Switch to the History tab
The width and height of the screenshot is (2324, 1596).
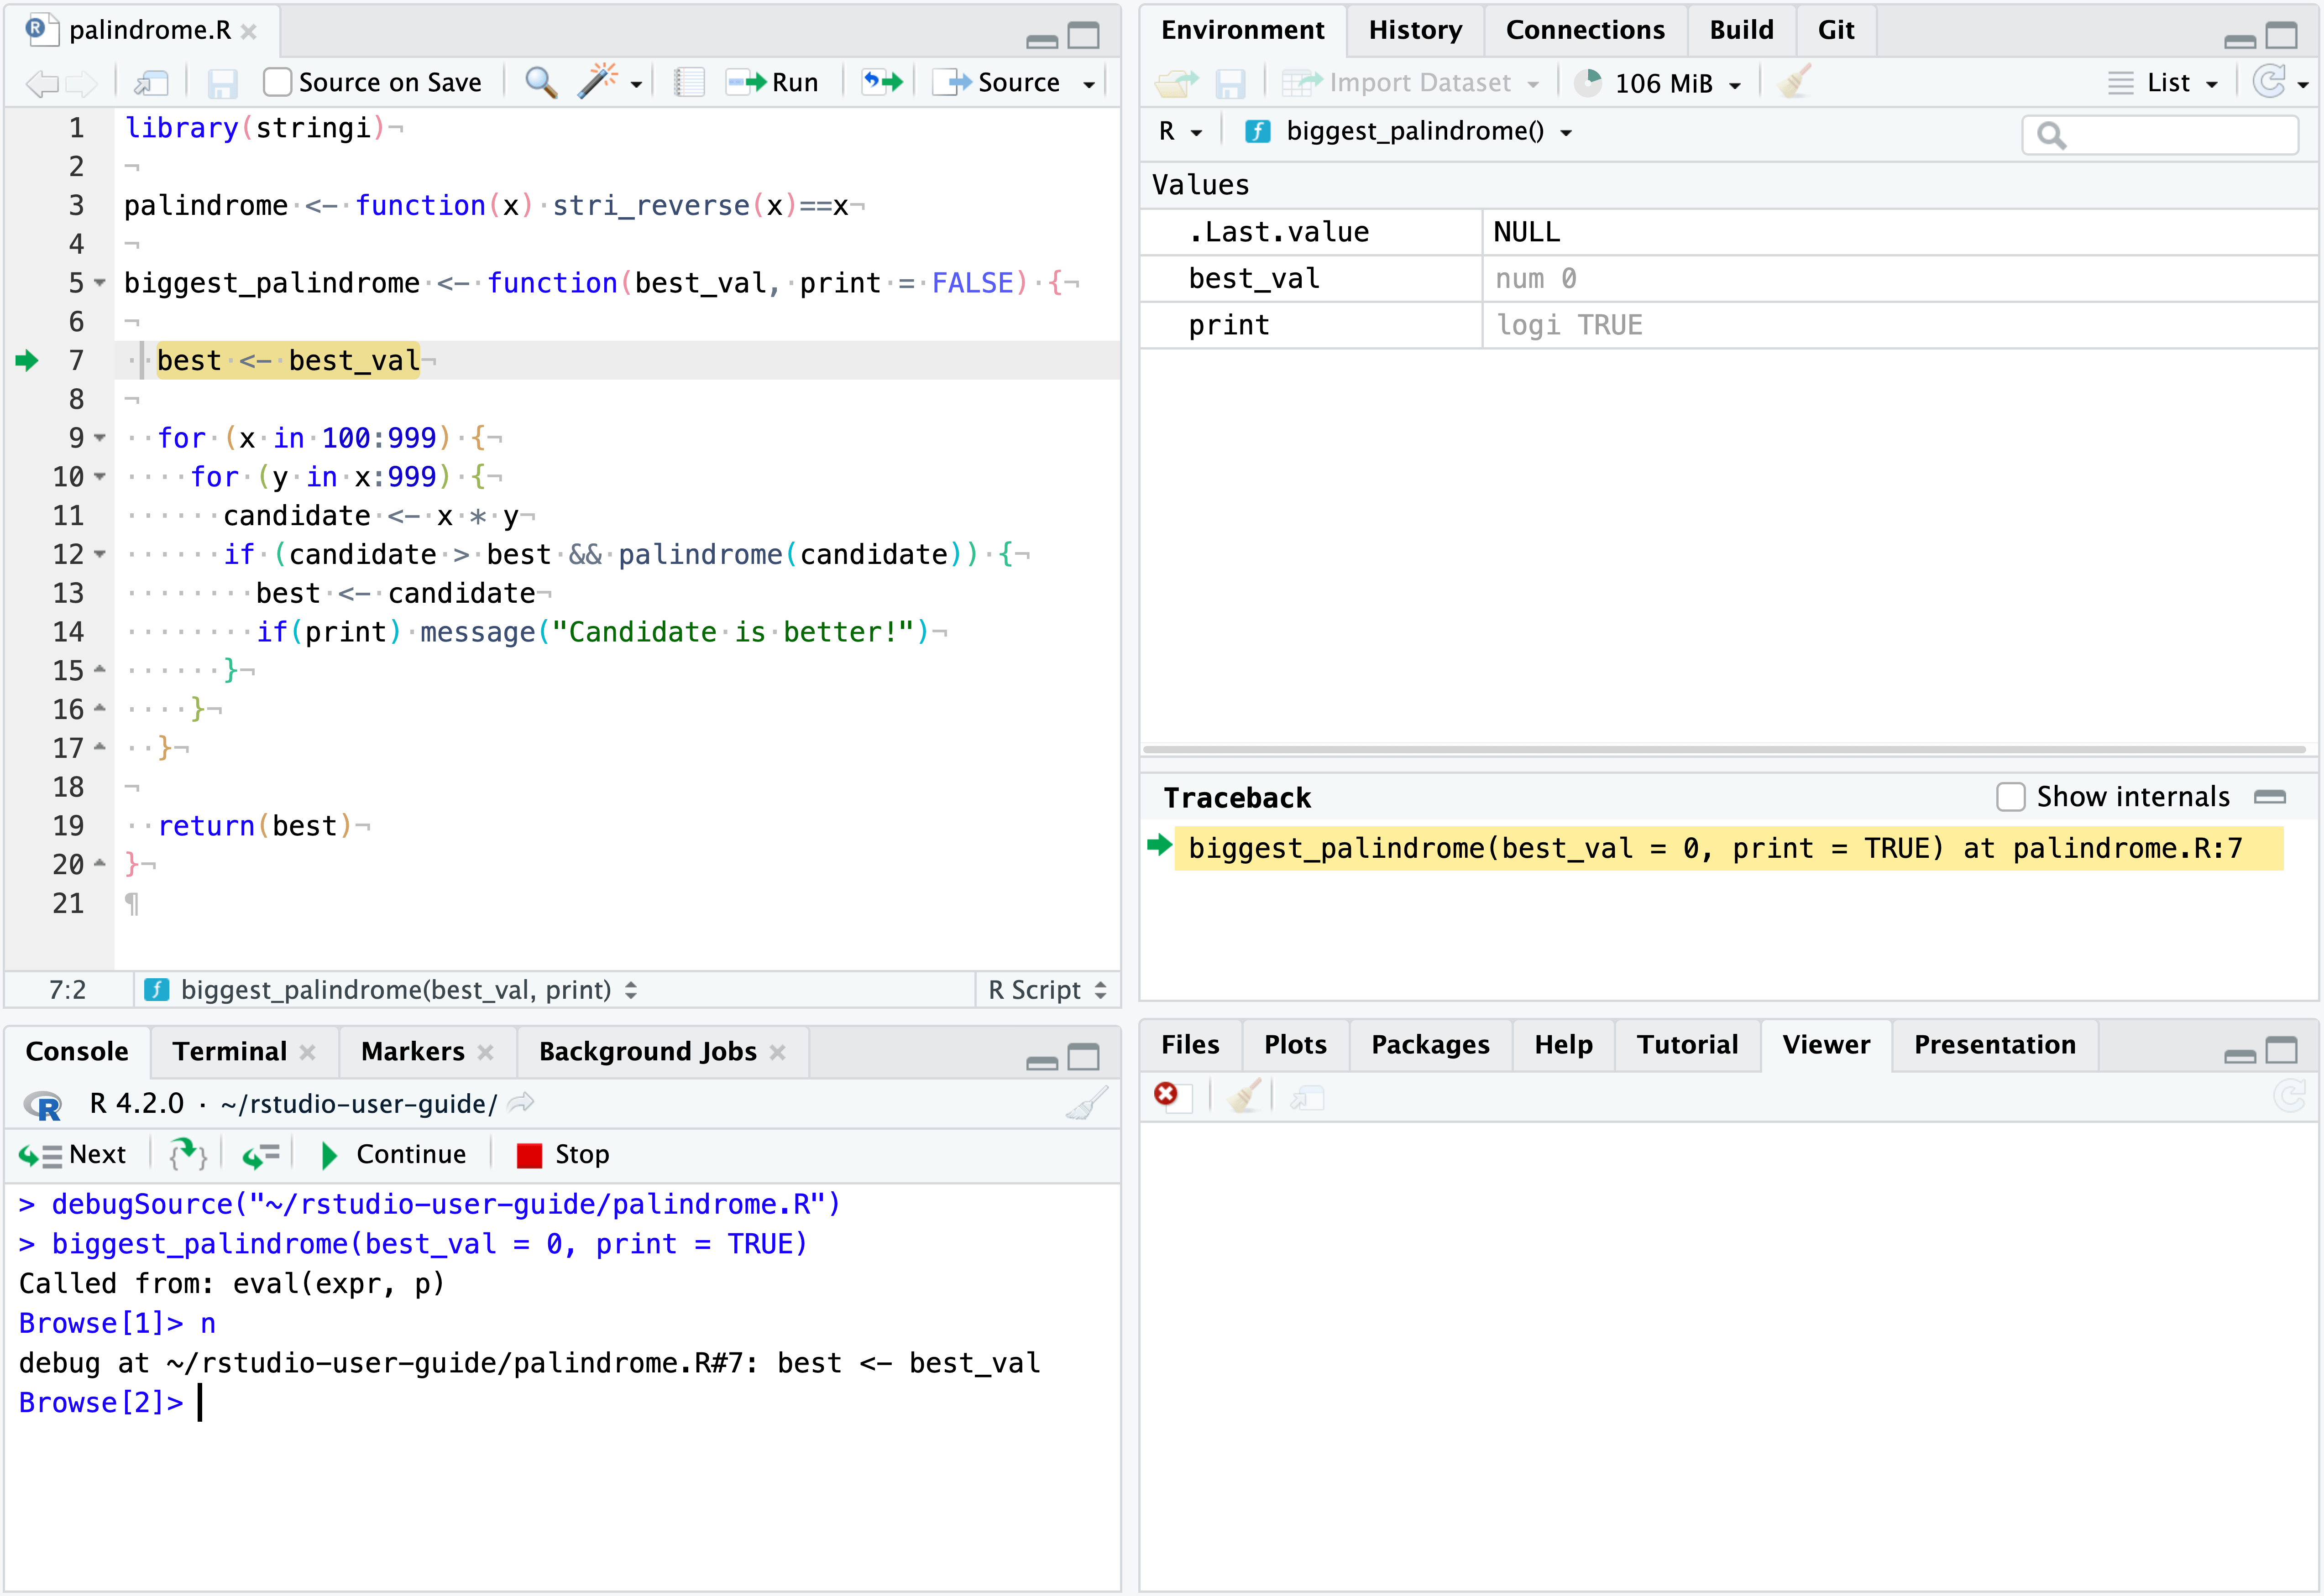[x=1414, y=30]
